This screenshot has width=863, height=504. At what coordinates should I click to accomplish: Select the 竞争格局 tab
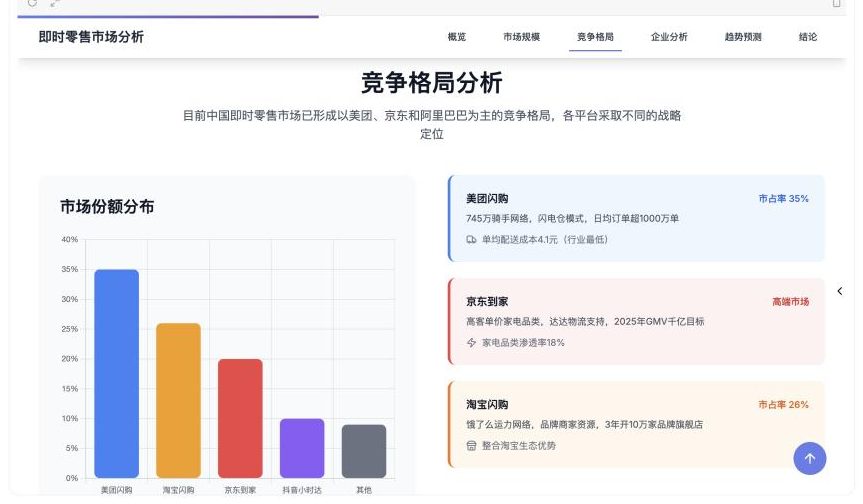coord(595,37)
